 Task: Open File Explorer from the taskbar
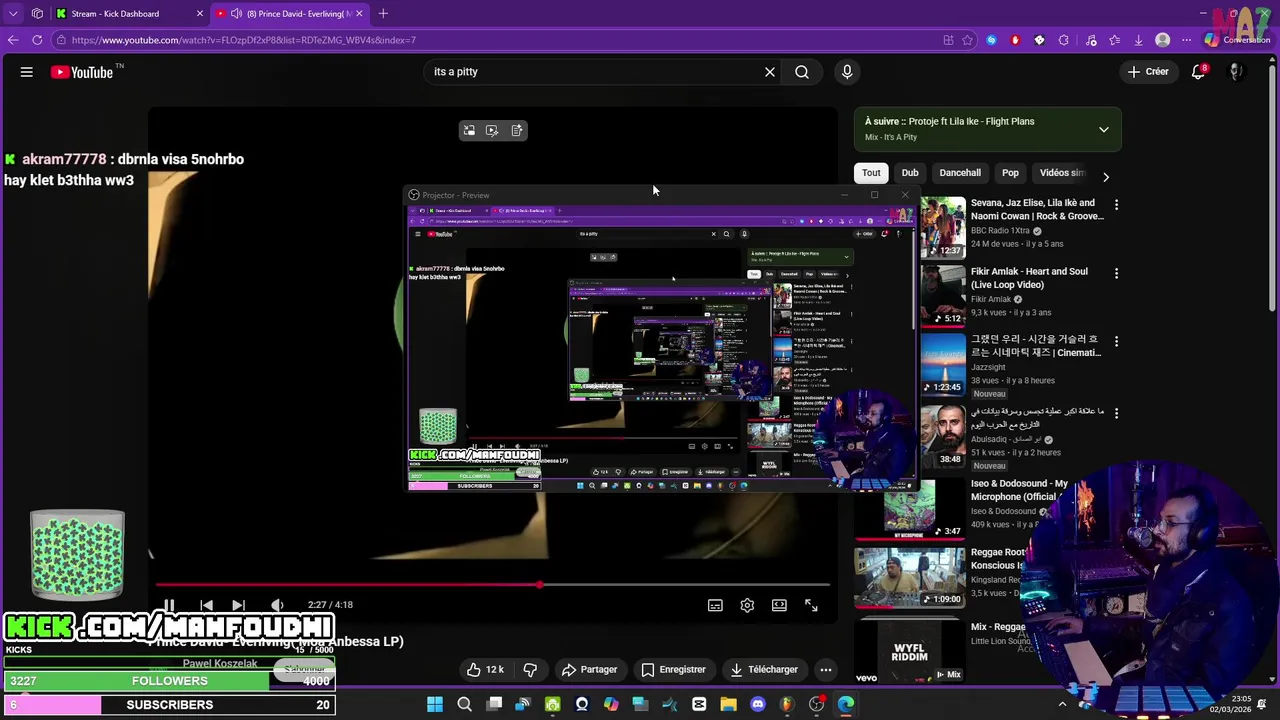click(x=728, y=705)
